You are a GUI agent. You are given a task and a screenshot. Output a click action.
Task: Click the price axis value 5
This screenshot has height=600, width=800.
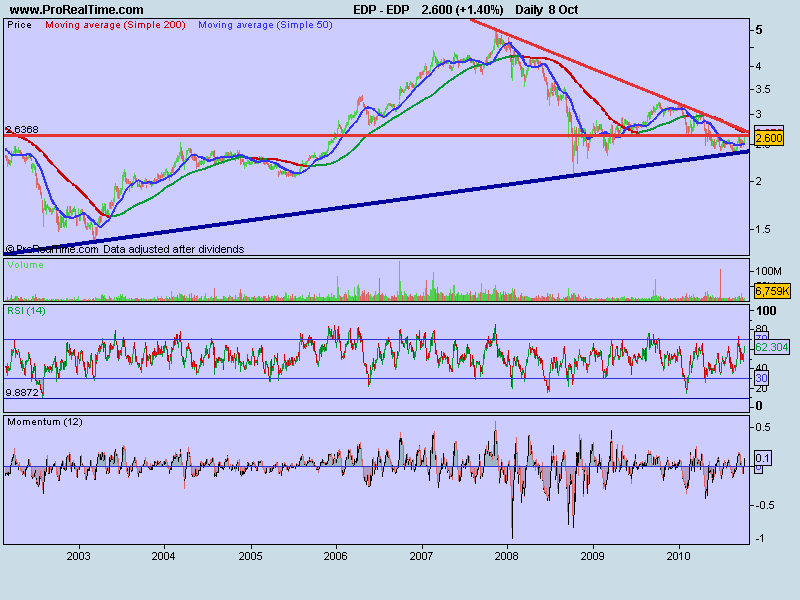(x=759, y=30)
